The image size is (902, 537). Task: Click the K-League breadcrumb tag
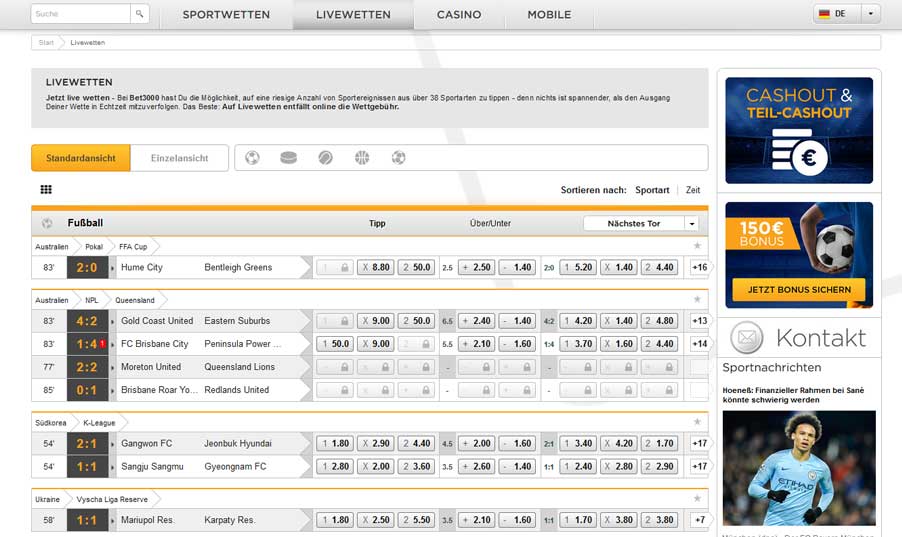click(99, 422)
